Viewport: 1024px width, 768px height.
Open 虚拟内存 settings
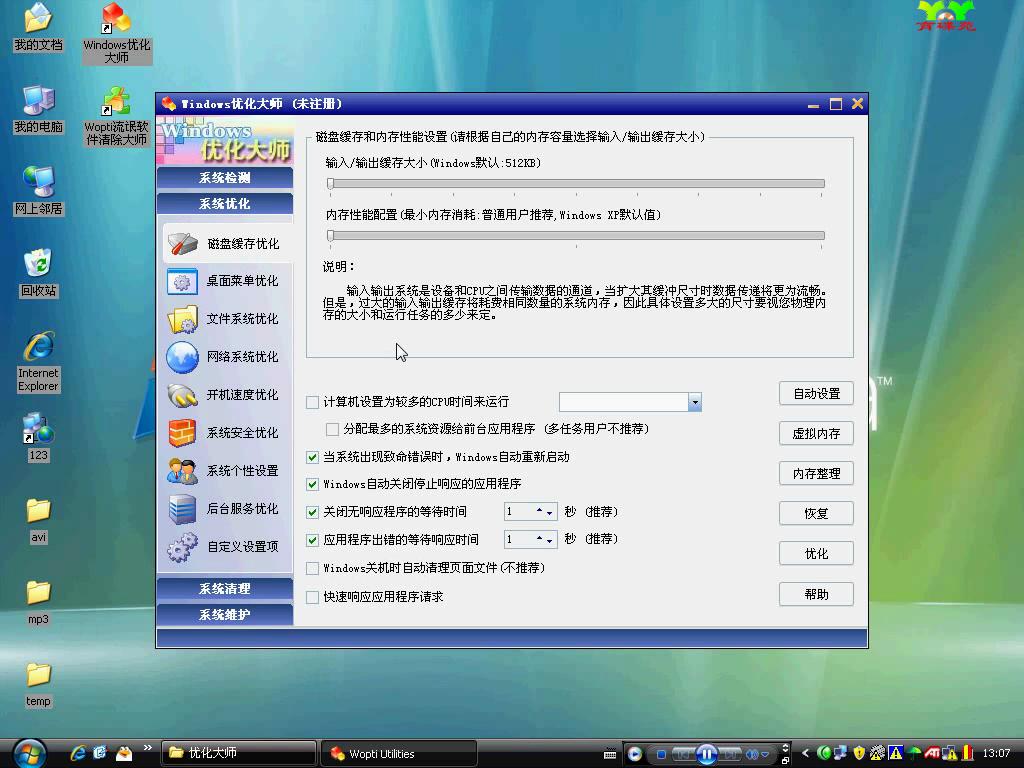point(816,434)
